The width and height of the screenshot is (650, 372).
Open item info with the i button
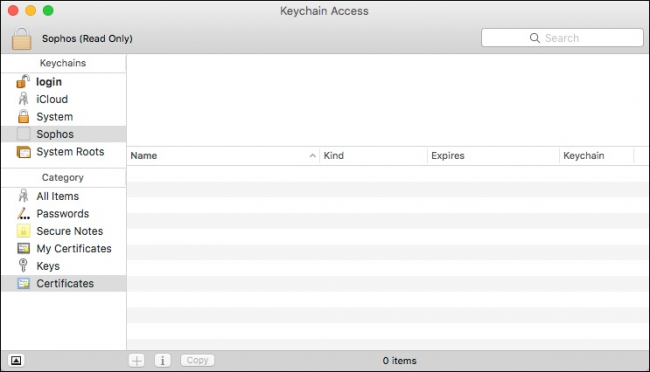coord(162,360)
